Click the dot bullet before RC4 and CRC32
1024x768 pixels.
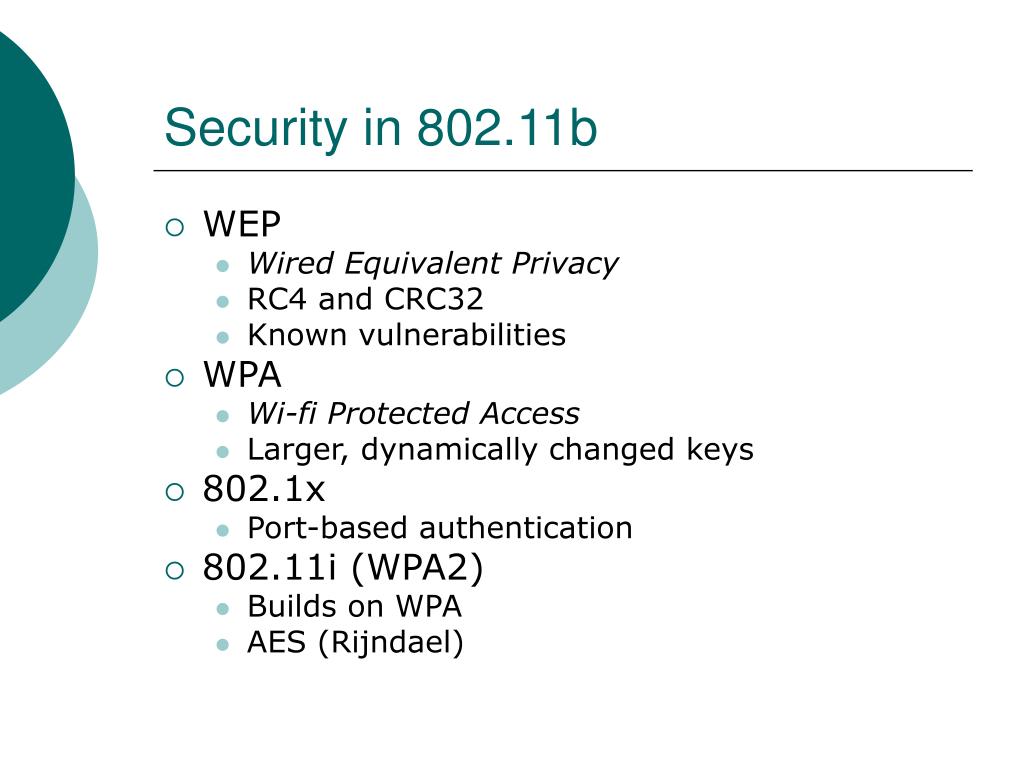coord(223,302)
